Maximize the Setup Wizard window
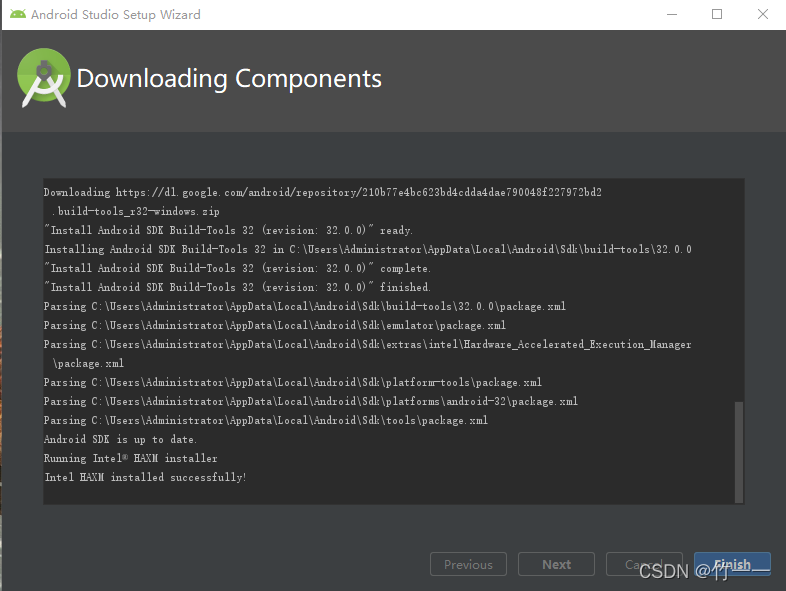 pos(717,14)
